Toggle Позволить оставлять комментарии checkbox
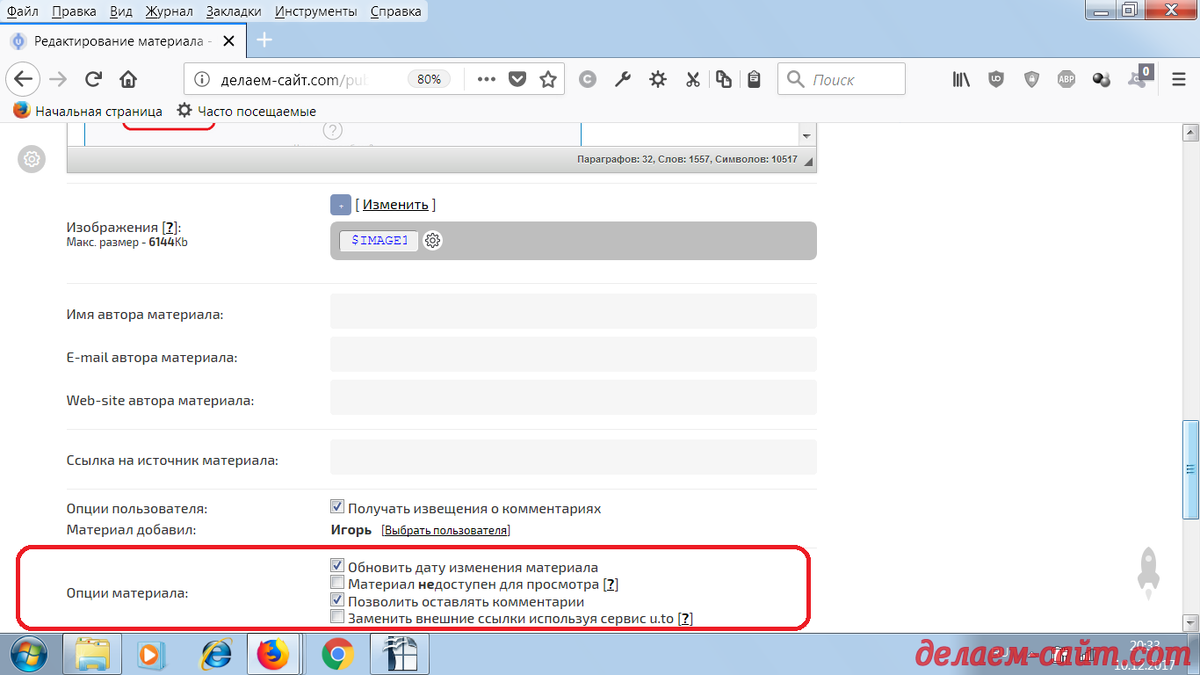The width and height of the screenshot is (1200, 675). 337,601
